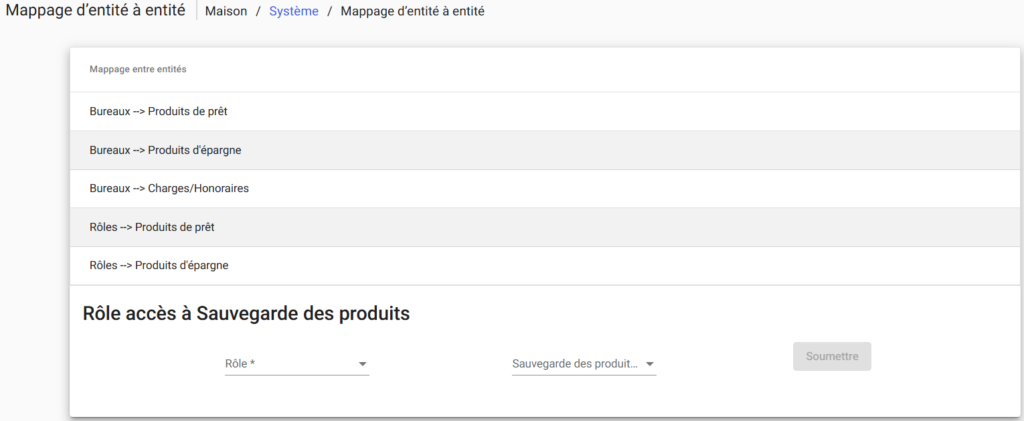Viewport: 1024px width, 421px height.
Task: Click the slash separator after Maison
Action: click(258, 11)
